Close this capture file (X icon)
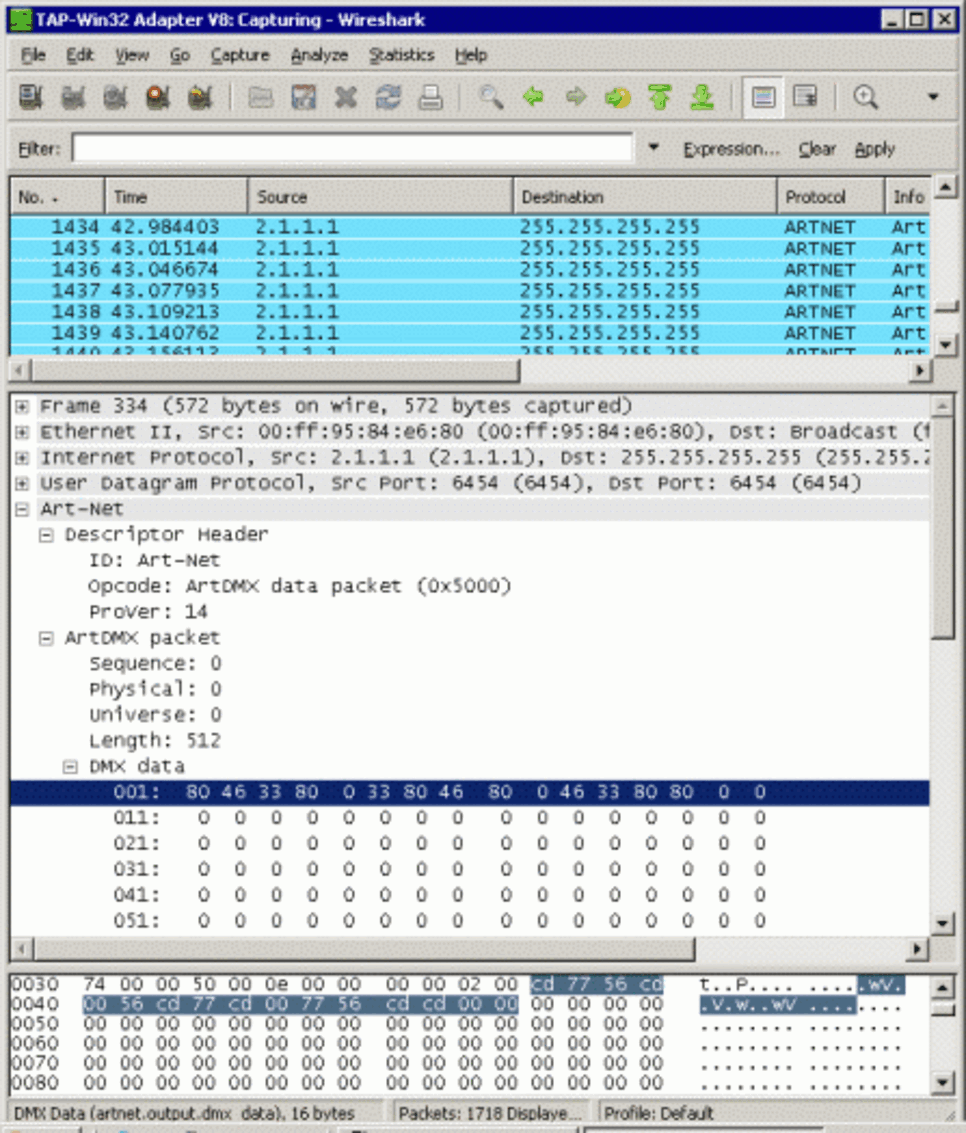 346,97
